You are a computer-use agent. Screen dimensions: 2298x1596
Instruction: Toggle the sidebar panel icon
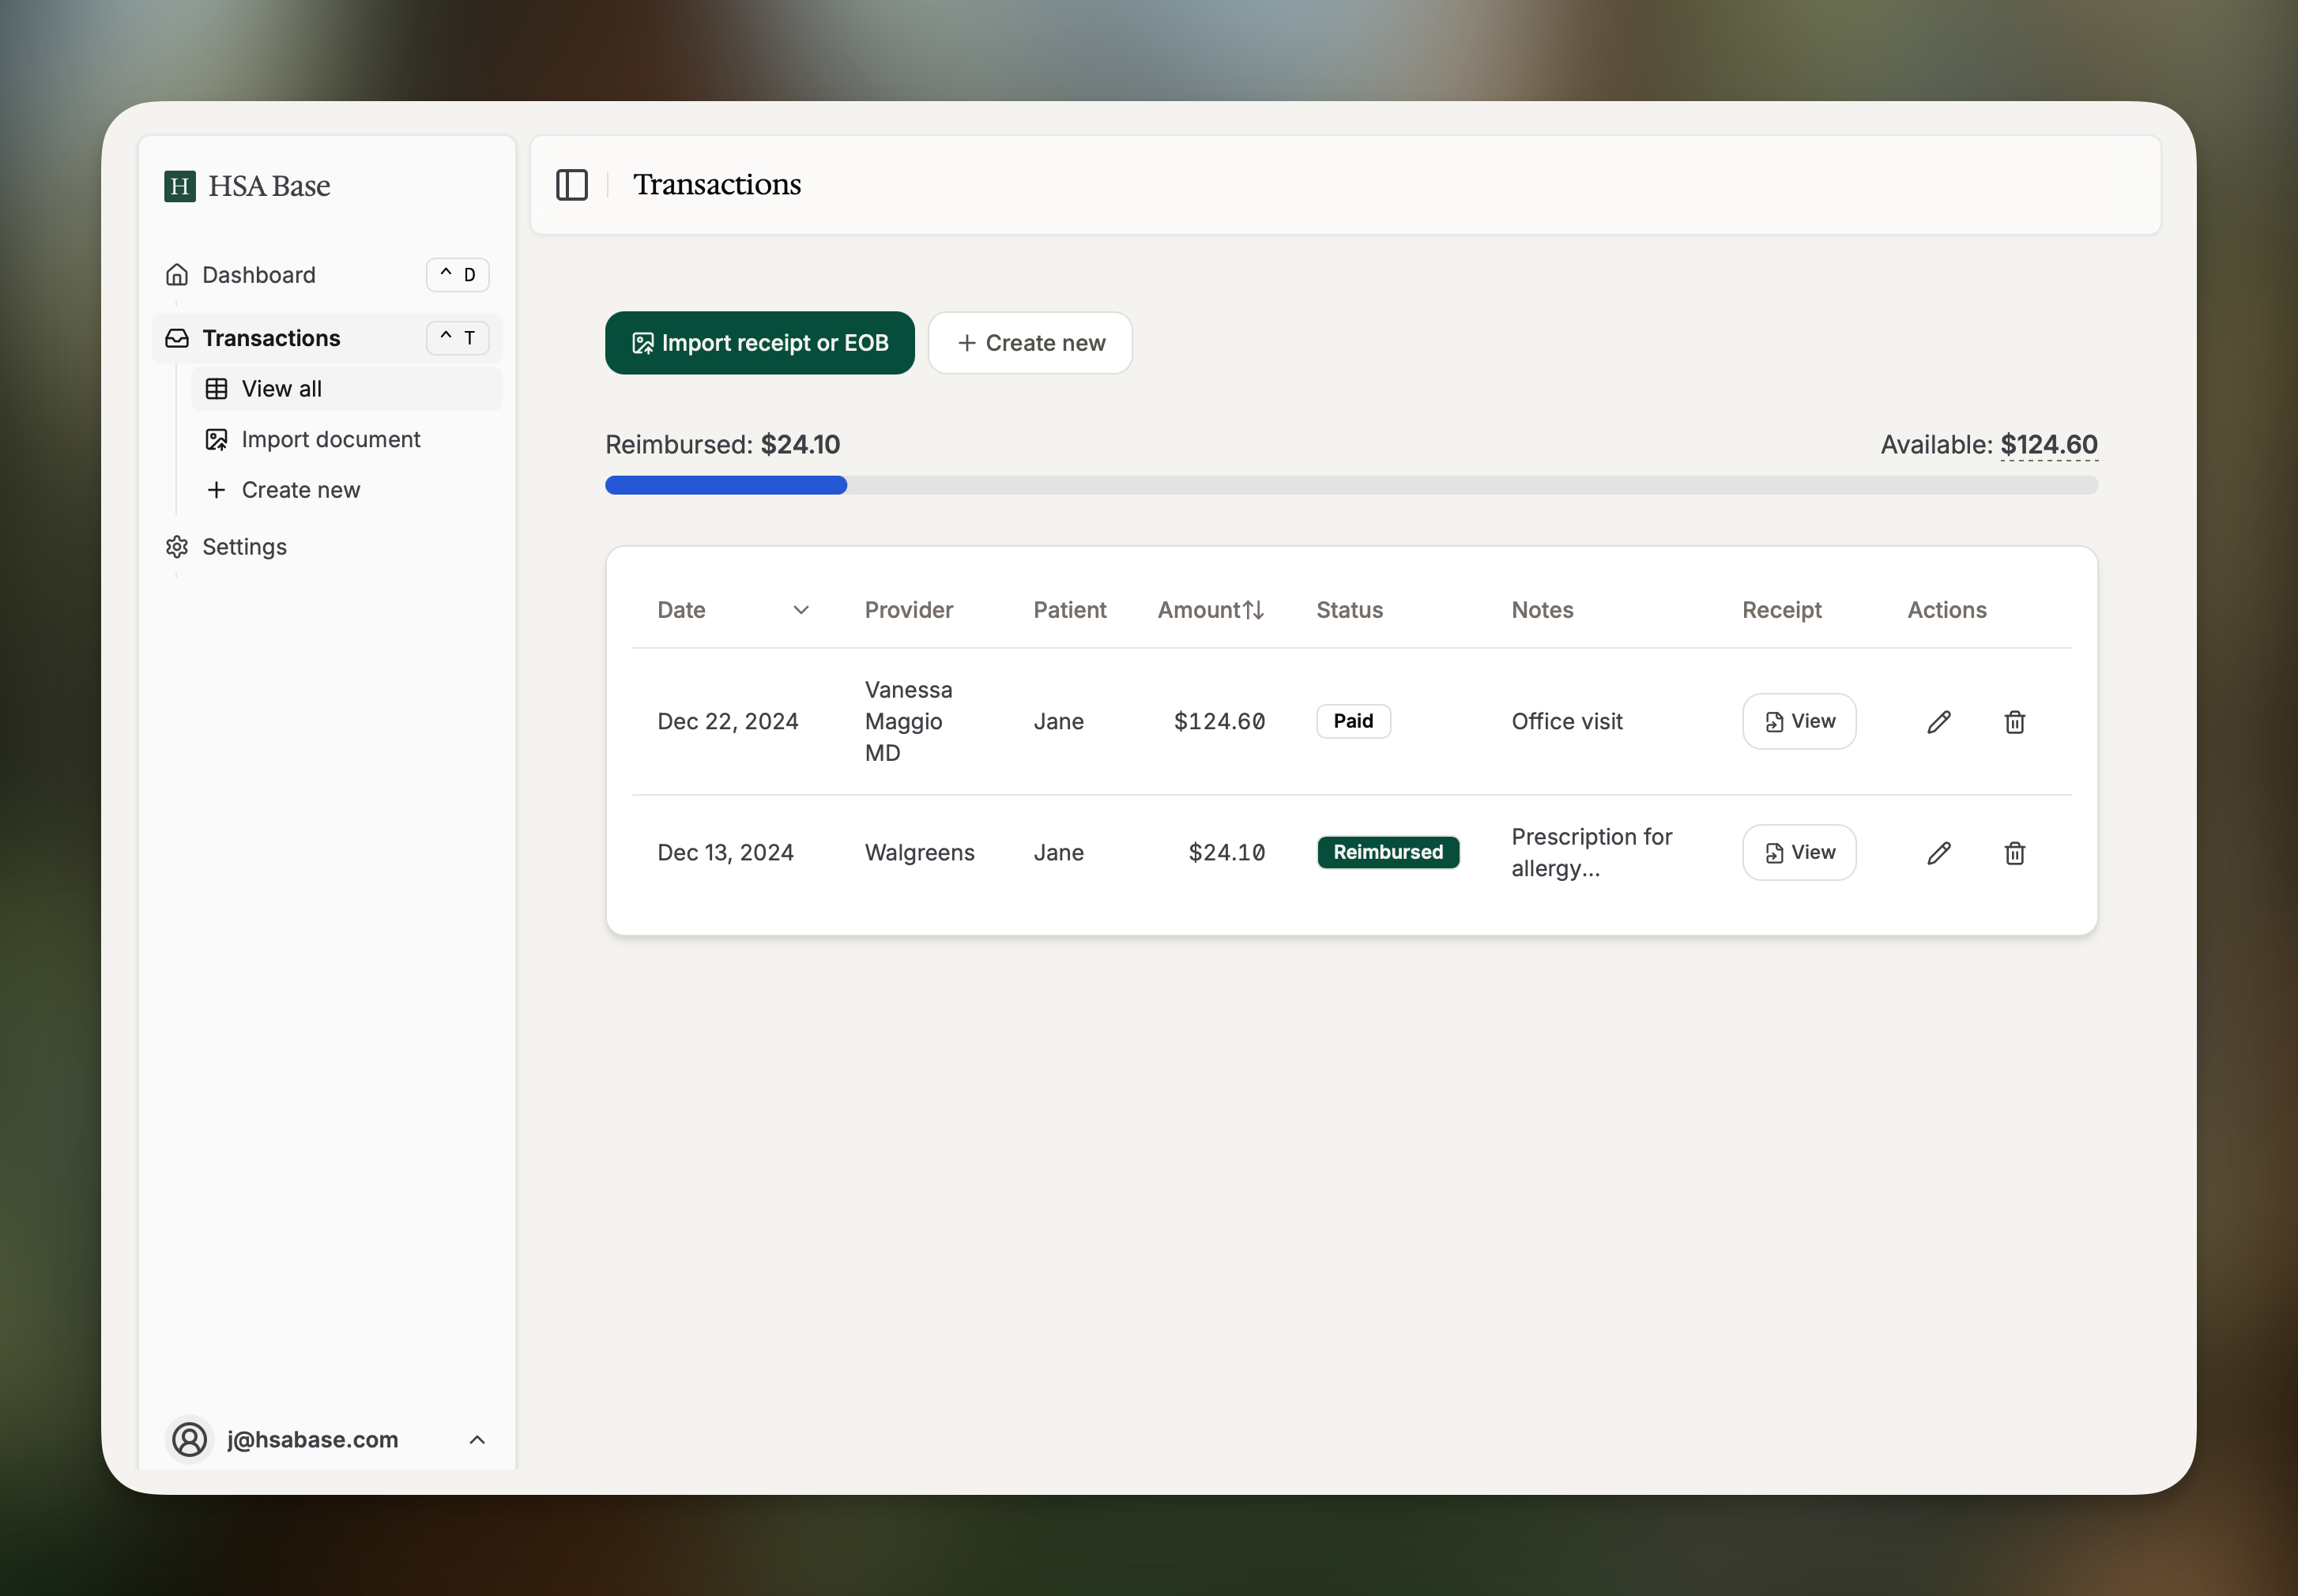point(571,185)
